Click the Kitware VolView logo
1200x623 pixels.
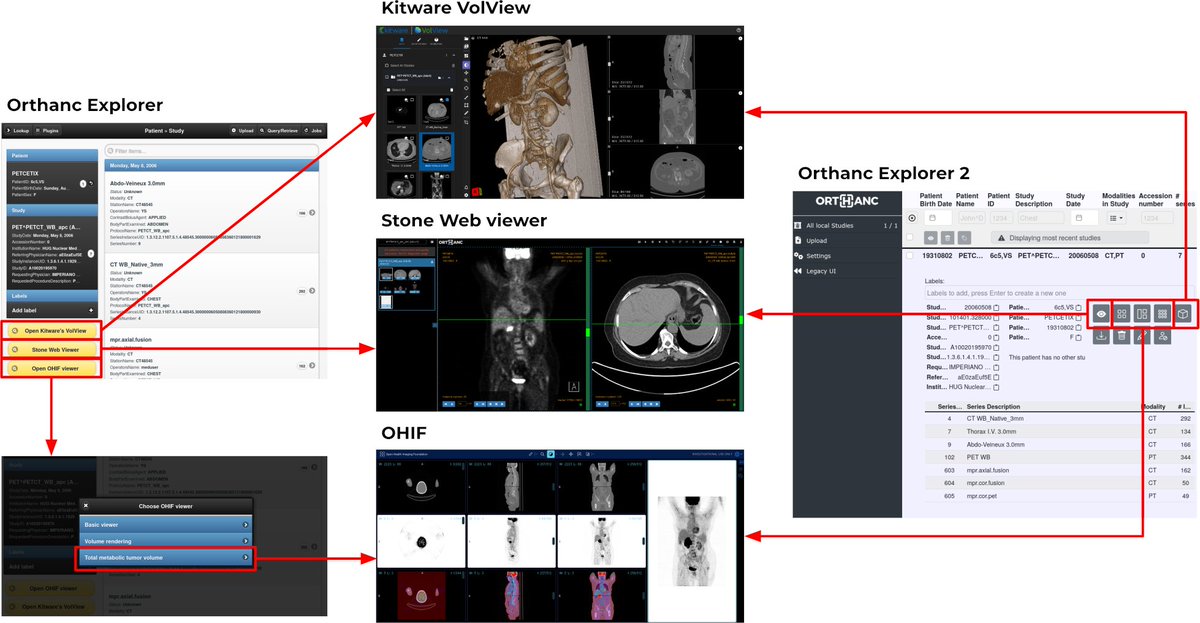point(414,33)
